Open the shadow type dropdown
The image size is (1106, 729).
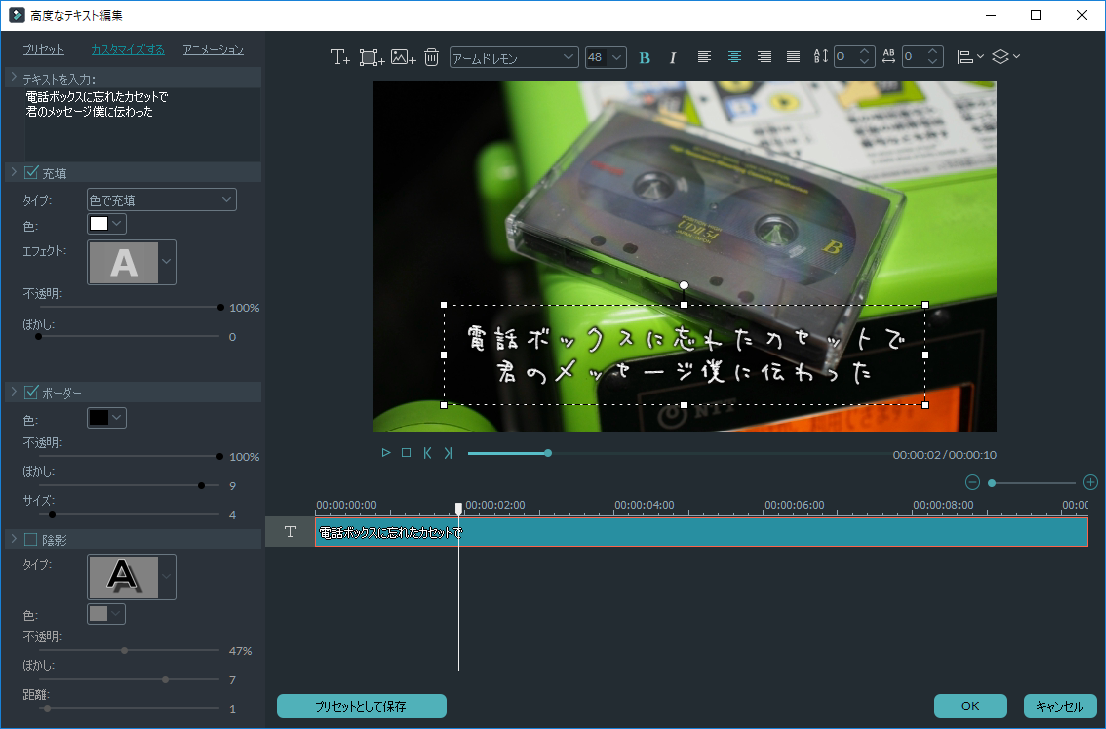132,577
